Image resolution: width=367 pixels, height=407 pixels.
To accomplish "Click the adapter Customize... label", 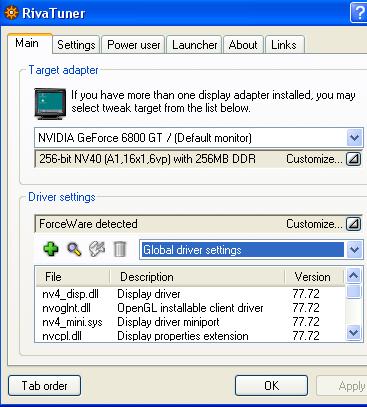I will pos(314,159).
